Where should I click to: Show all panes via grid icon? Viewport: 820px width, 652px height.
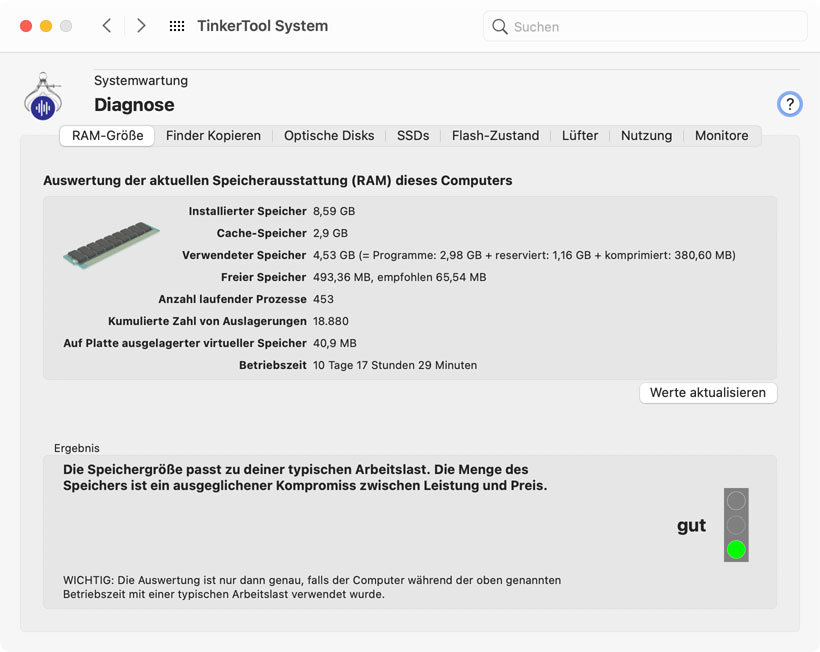pyautogui.click(x=177, y=26)
